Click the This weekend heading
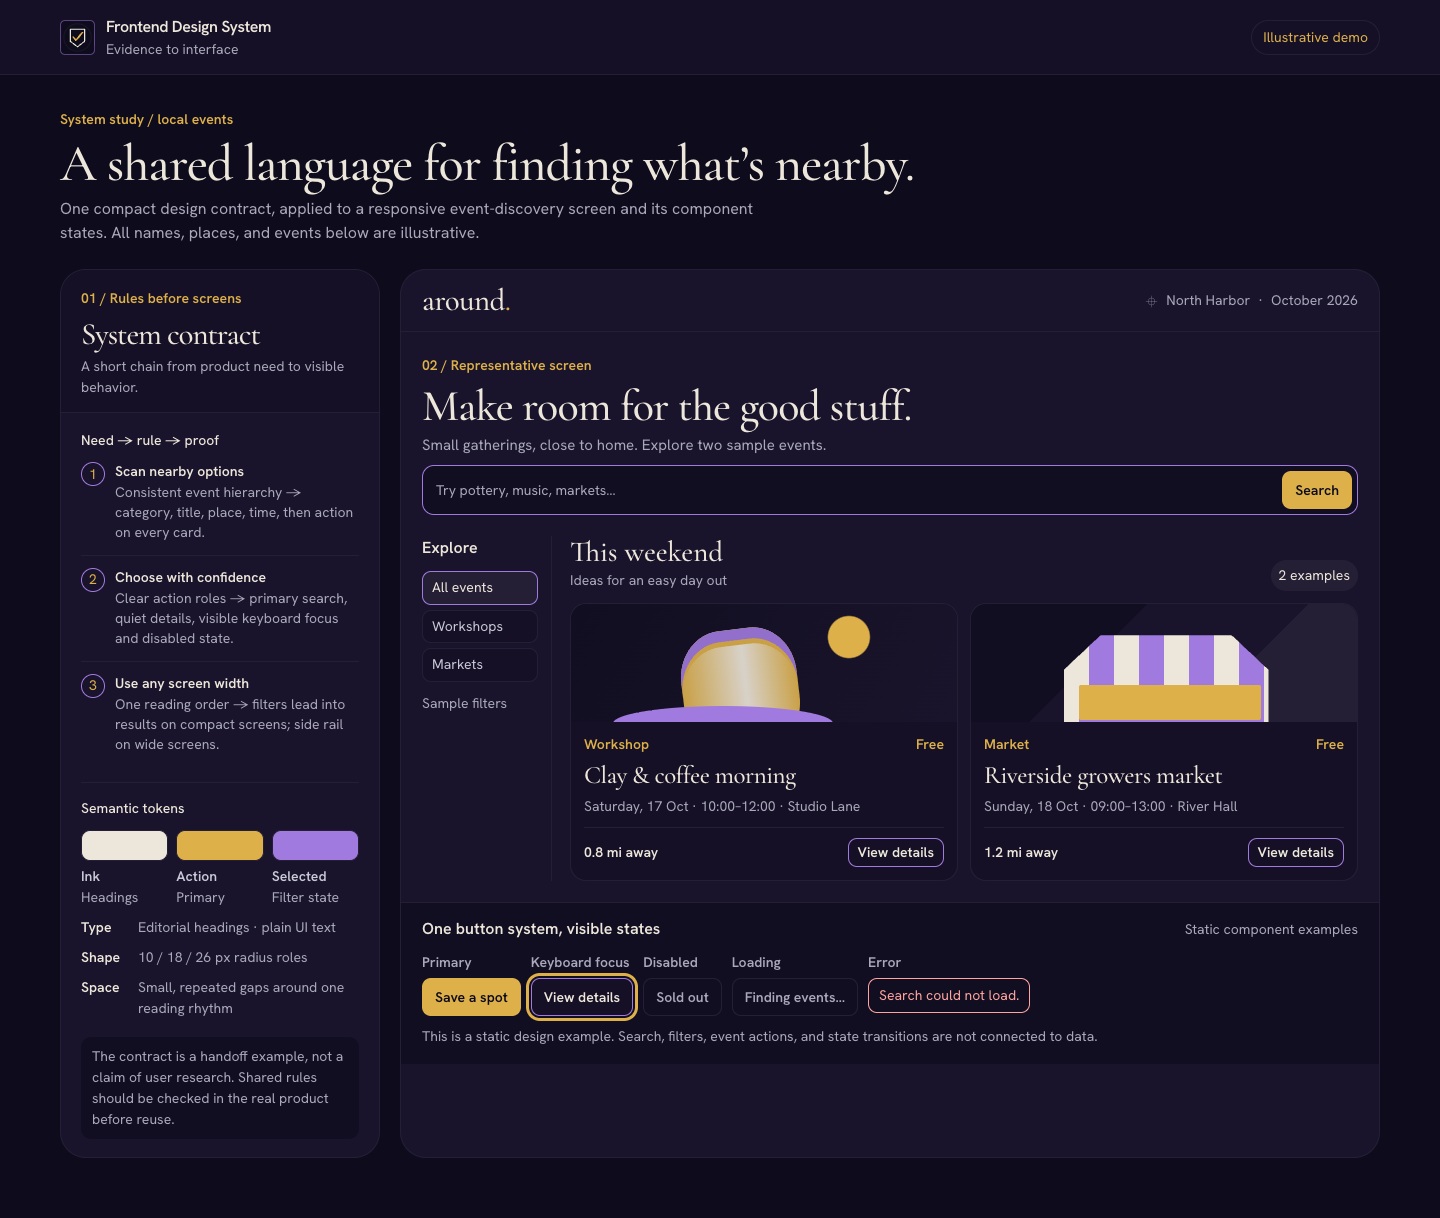The width and height of the screenshot is (1440, 1218). pos(646,552)
